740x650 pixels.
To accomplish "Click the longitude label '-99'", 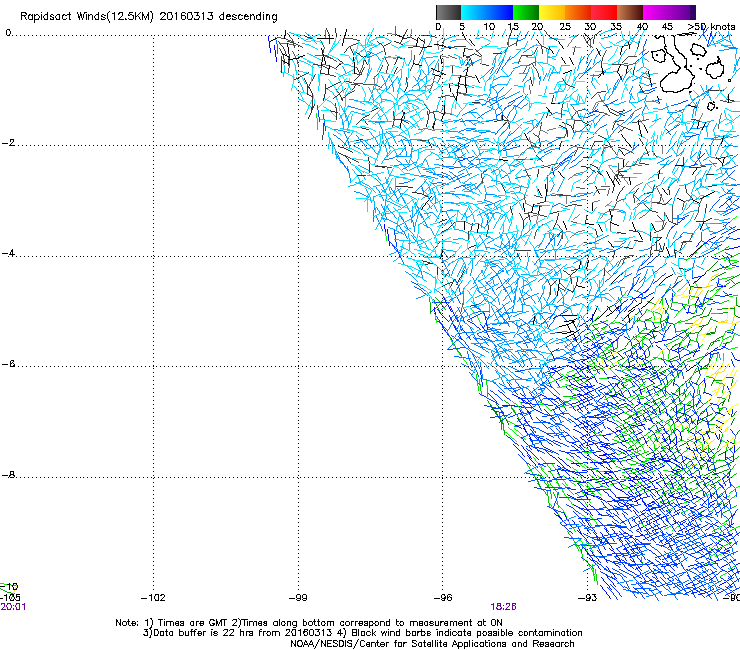I will tap(298, 598).
